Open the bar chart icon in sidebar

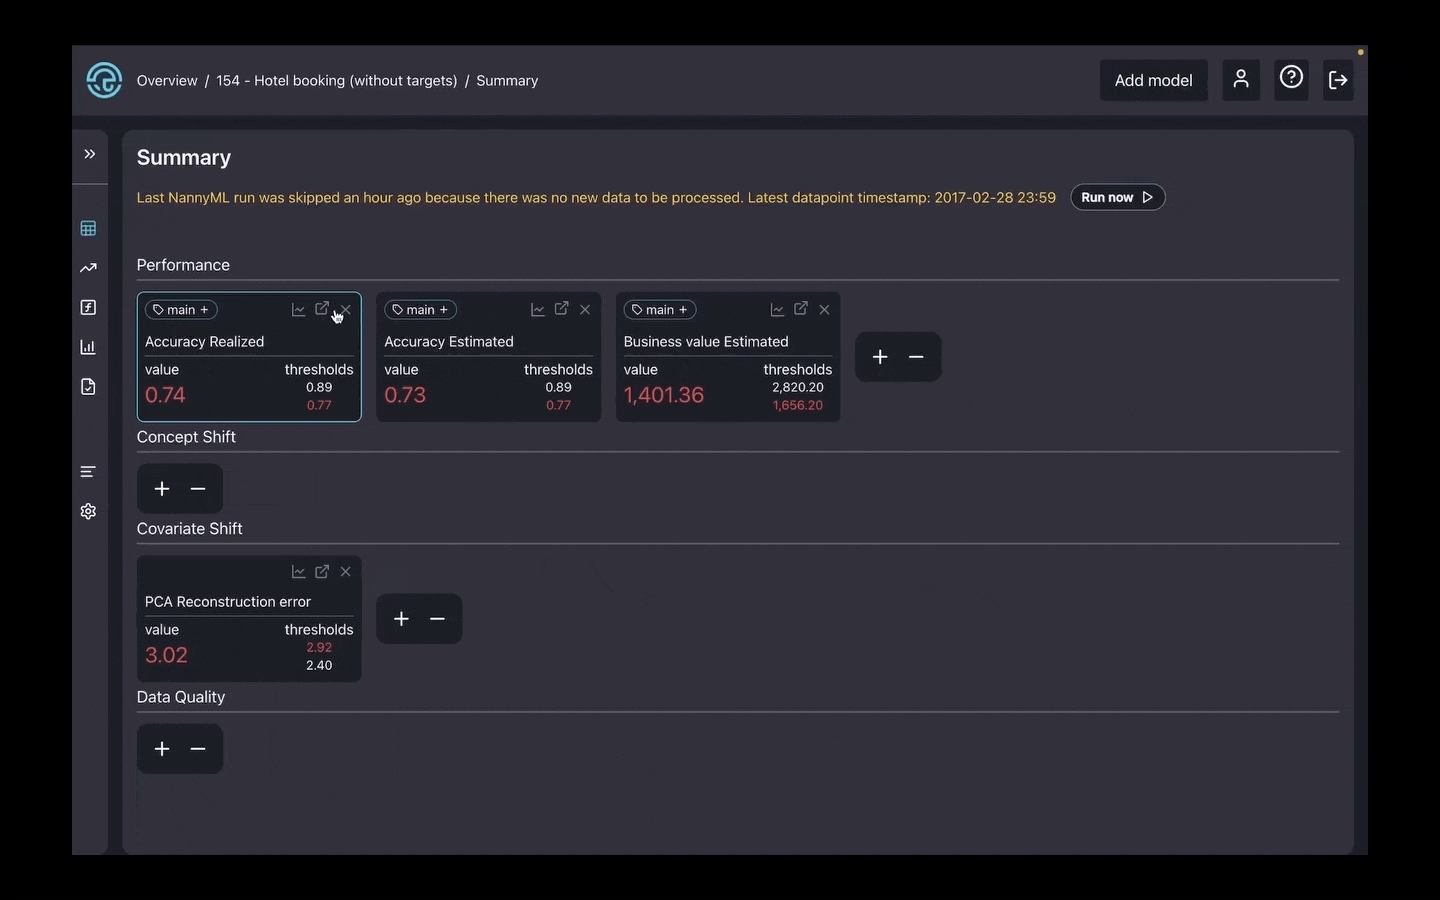(x=88, y=347)
